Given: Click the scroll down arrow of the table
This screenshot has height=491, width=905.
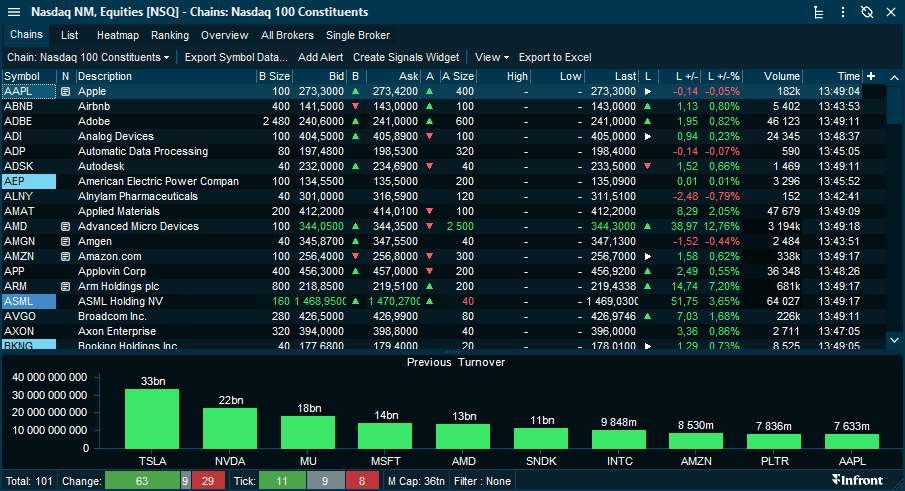Looking at the screenshot, I should pos(894,340).
